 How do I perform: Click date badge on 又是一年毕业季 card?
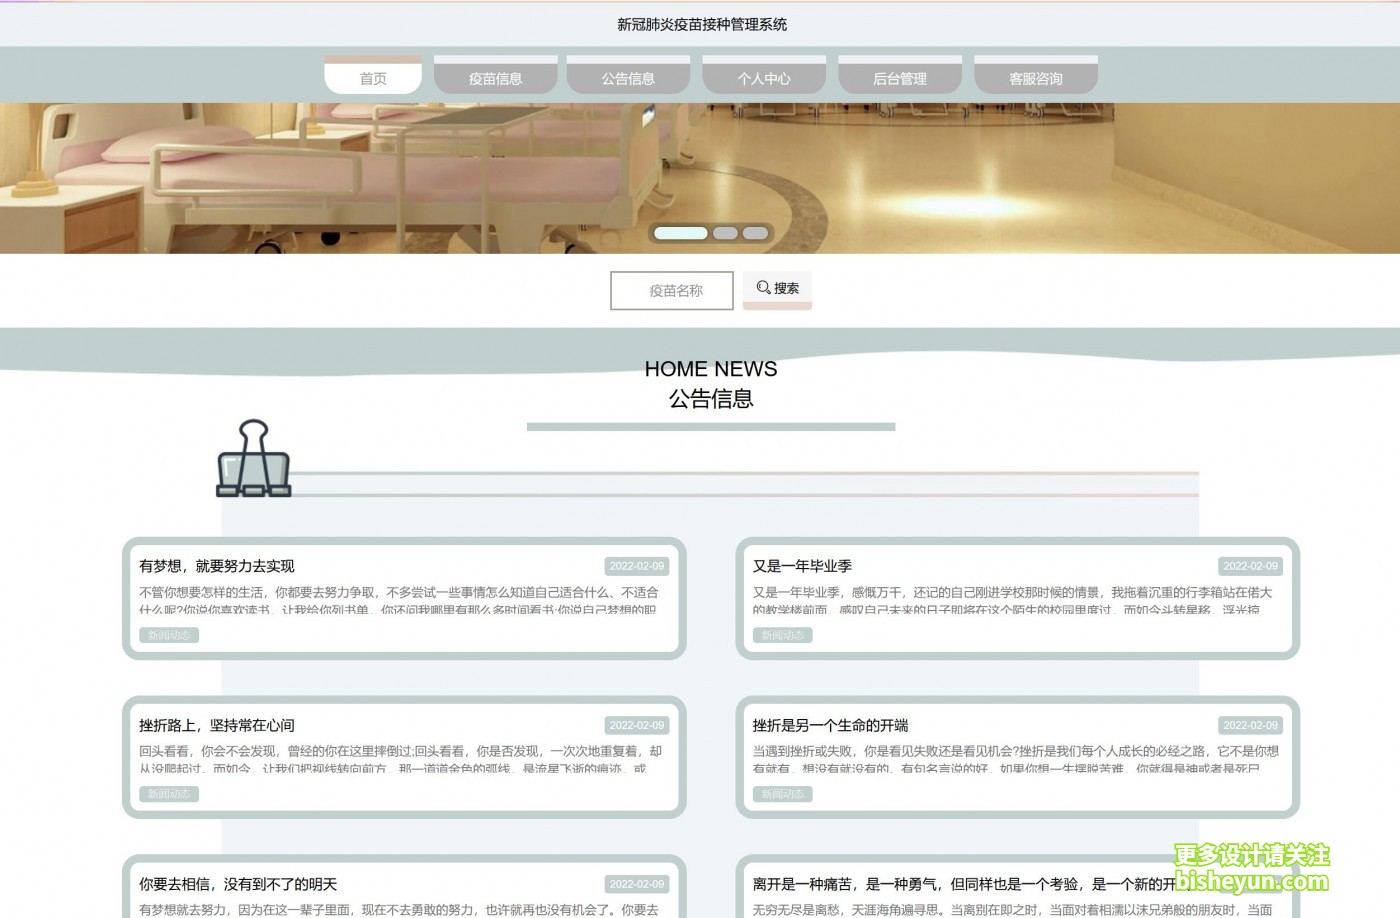click(x=1251, y=566)
